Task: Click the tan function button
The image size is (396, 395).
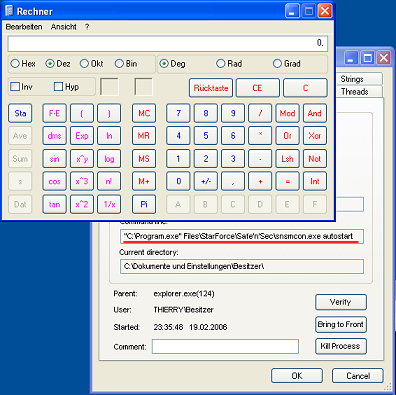Action: point(54,204)
